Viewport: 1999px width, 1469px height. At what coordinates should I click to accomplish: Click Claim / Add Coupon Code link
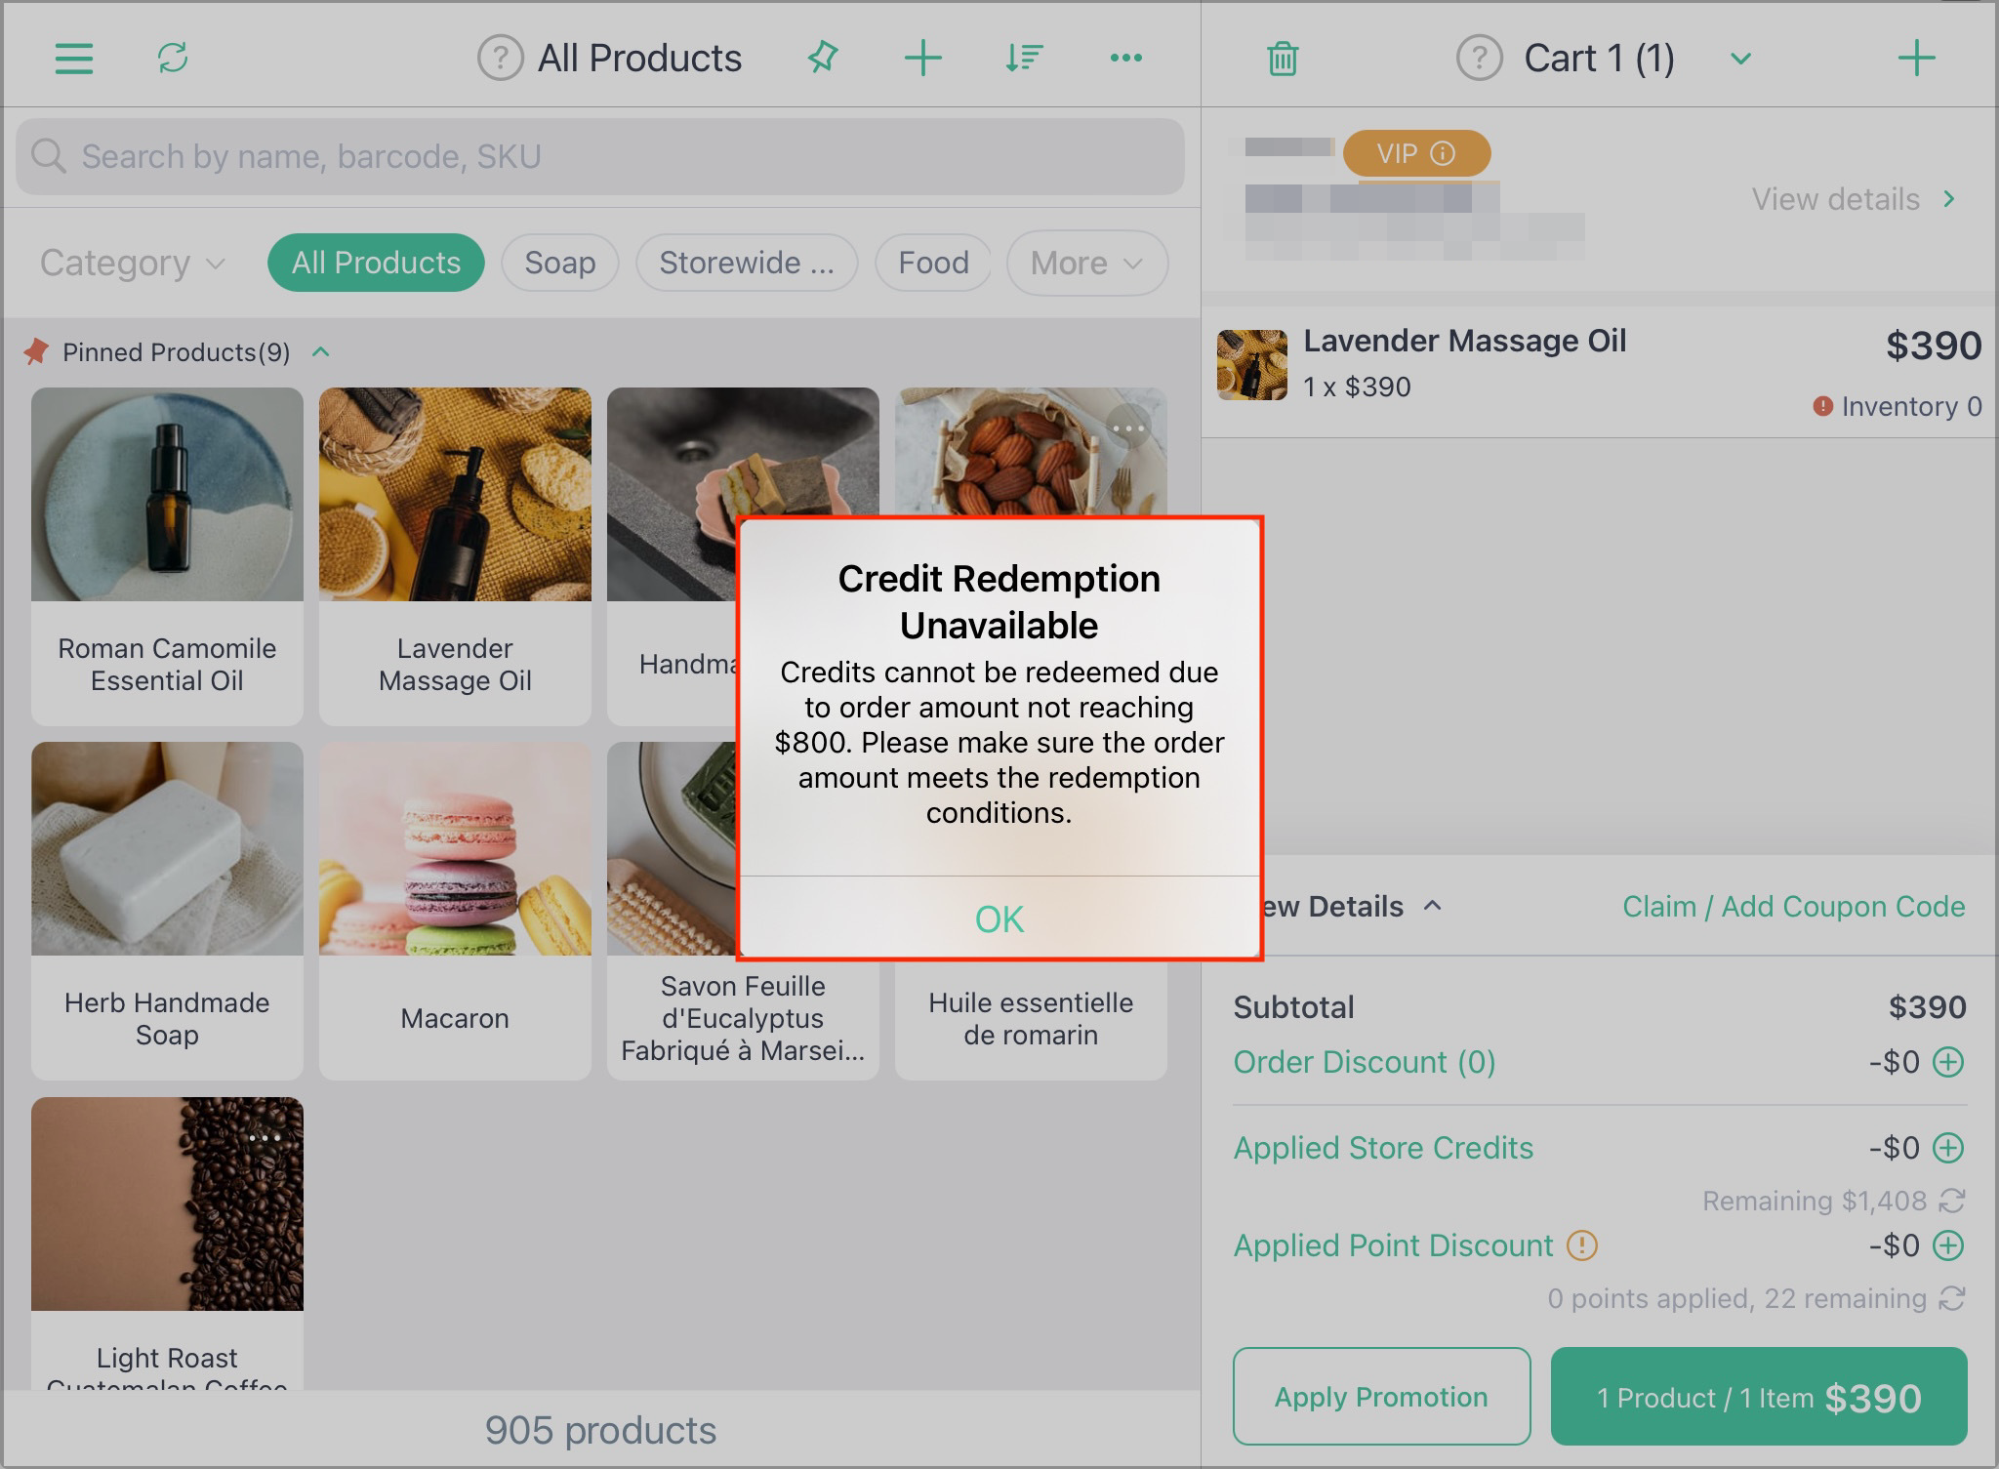click(1793, 906)
